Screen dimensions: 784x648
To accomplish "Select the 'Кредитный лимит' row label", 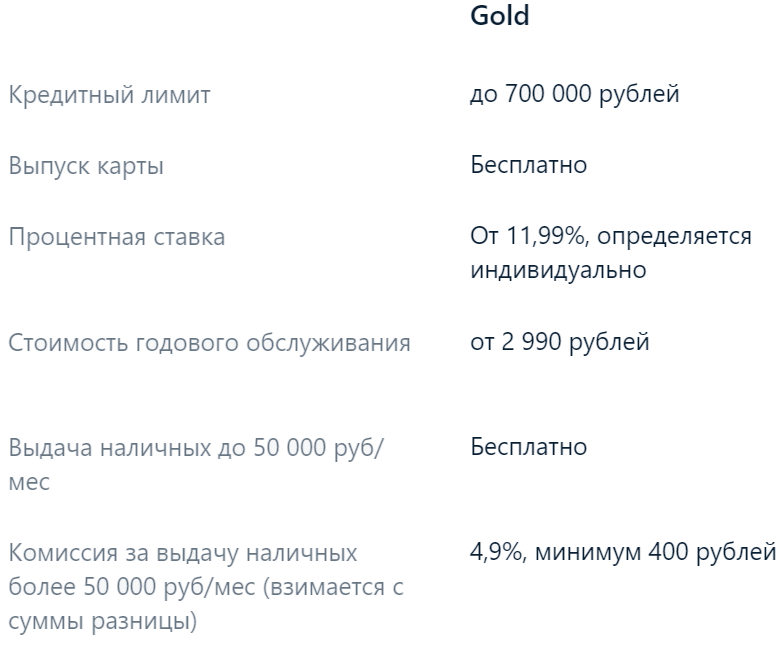I will [x=110, y=95].
